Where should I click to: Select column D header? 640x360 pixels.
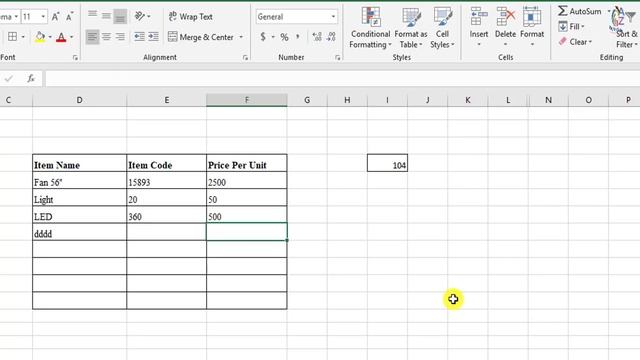click(x=80, y=100)
